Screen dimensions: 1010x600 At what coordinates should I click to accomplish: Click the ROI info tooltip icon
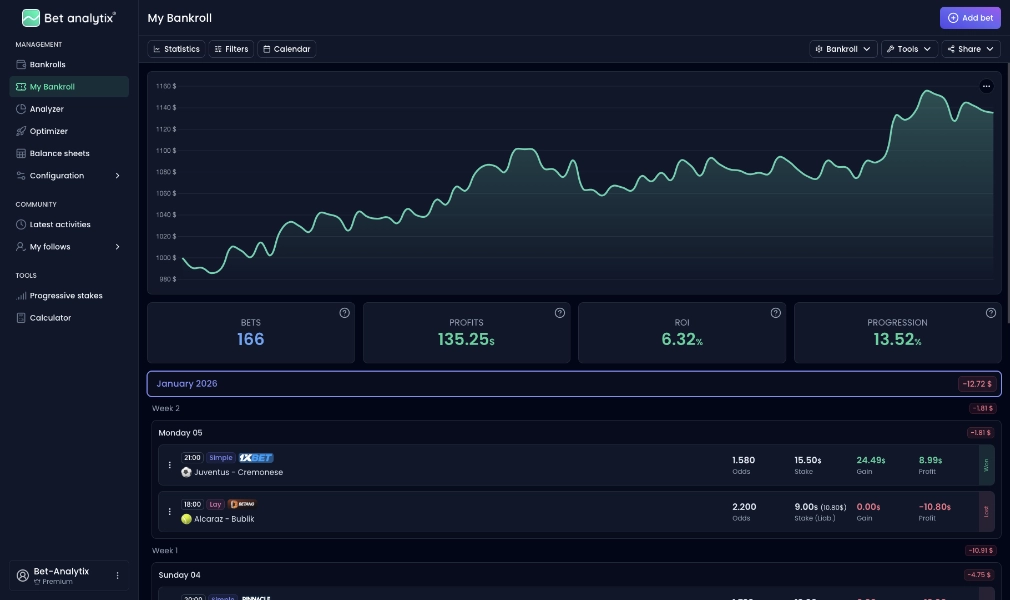point(775,312)
